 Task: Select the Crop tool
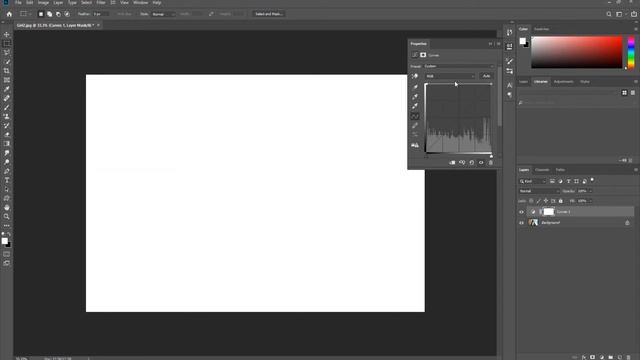7,71
